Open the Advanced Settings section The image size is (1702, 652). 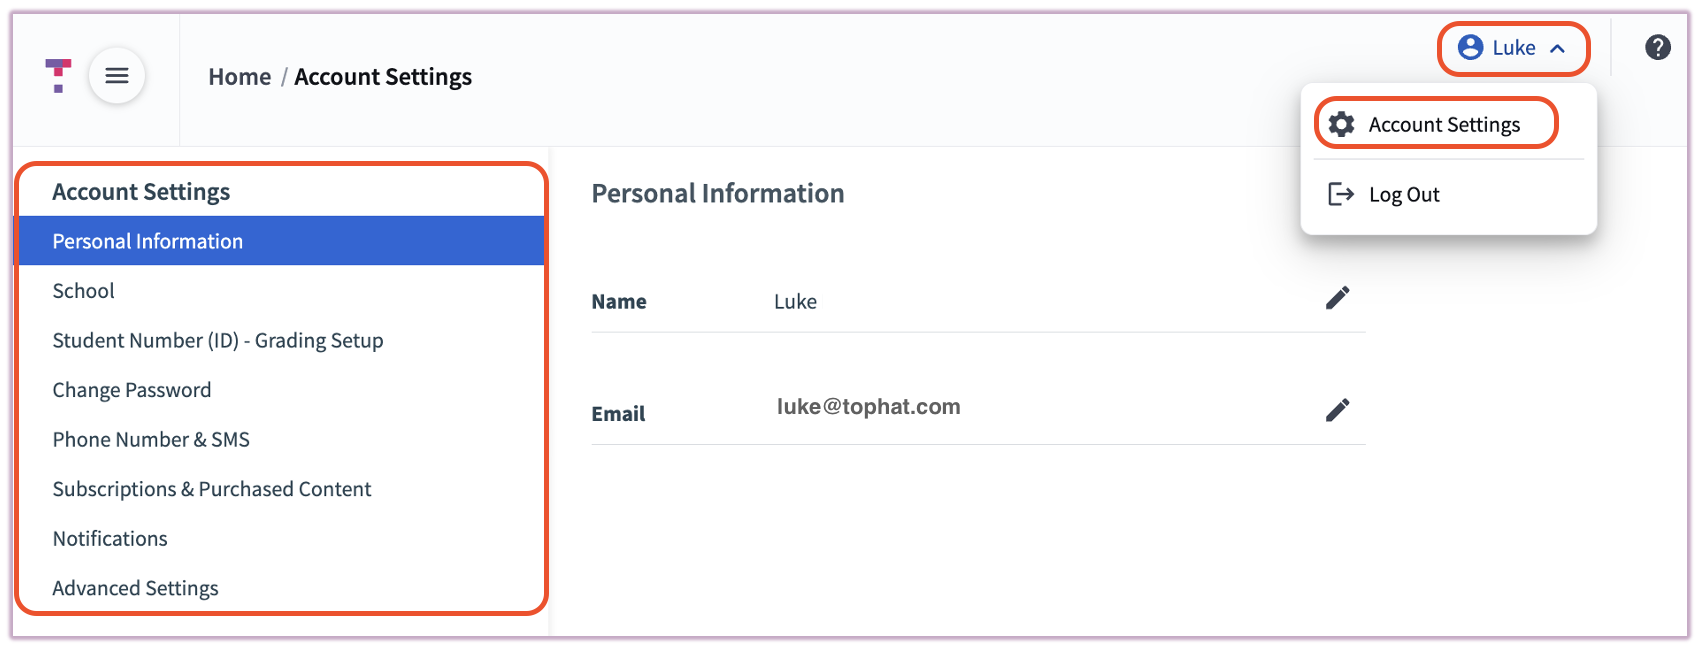136,588
